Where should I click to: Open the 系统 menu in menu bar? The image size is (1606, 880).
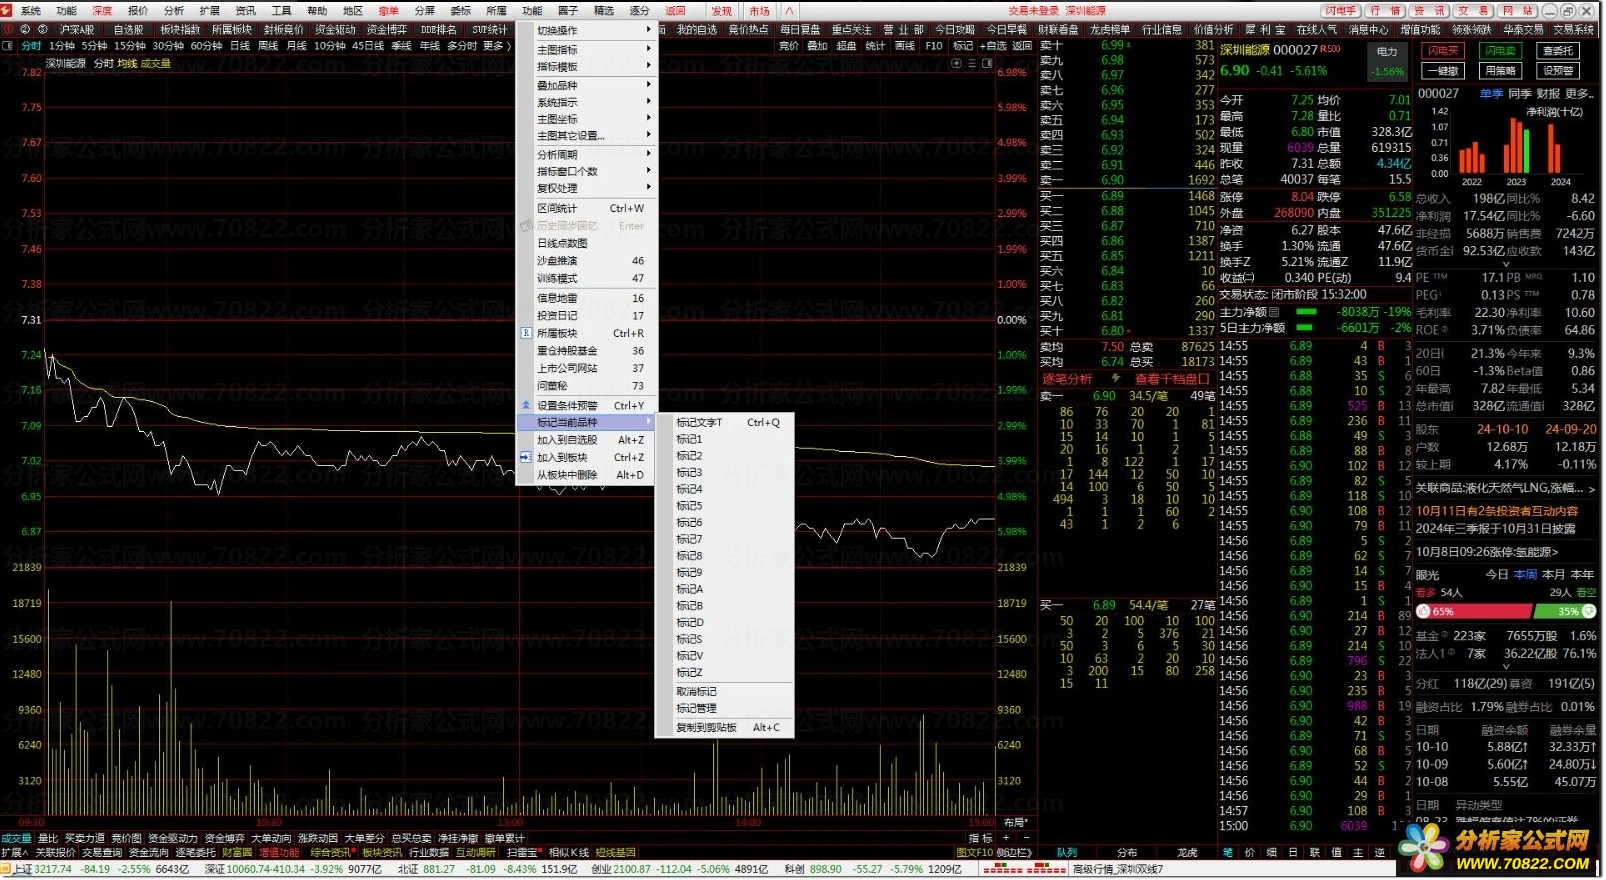[31, 11]
